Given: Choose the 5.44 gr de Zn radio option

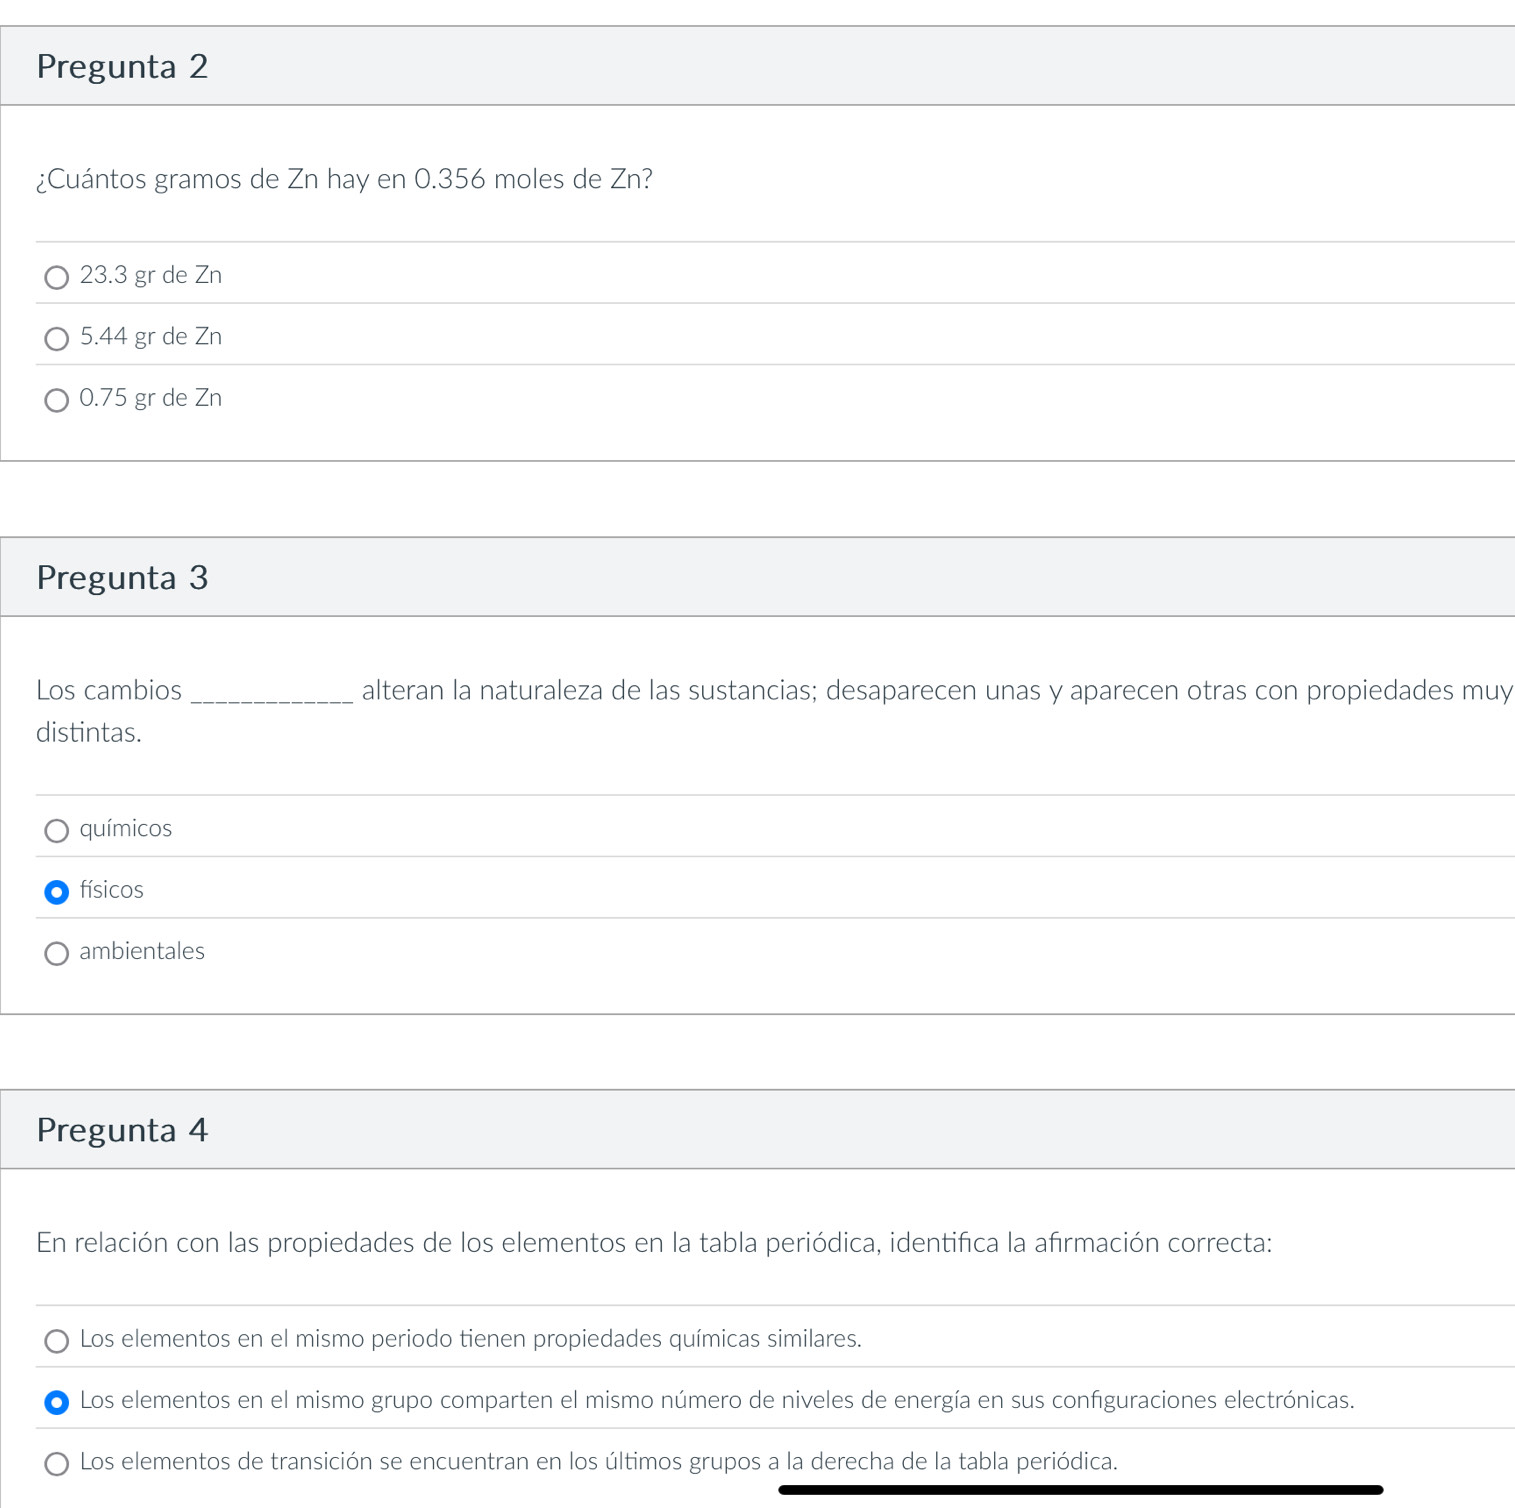Looking at the screenshot, I should pyautogui.click(x=57, y=339).
